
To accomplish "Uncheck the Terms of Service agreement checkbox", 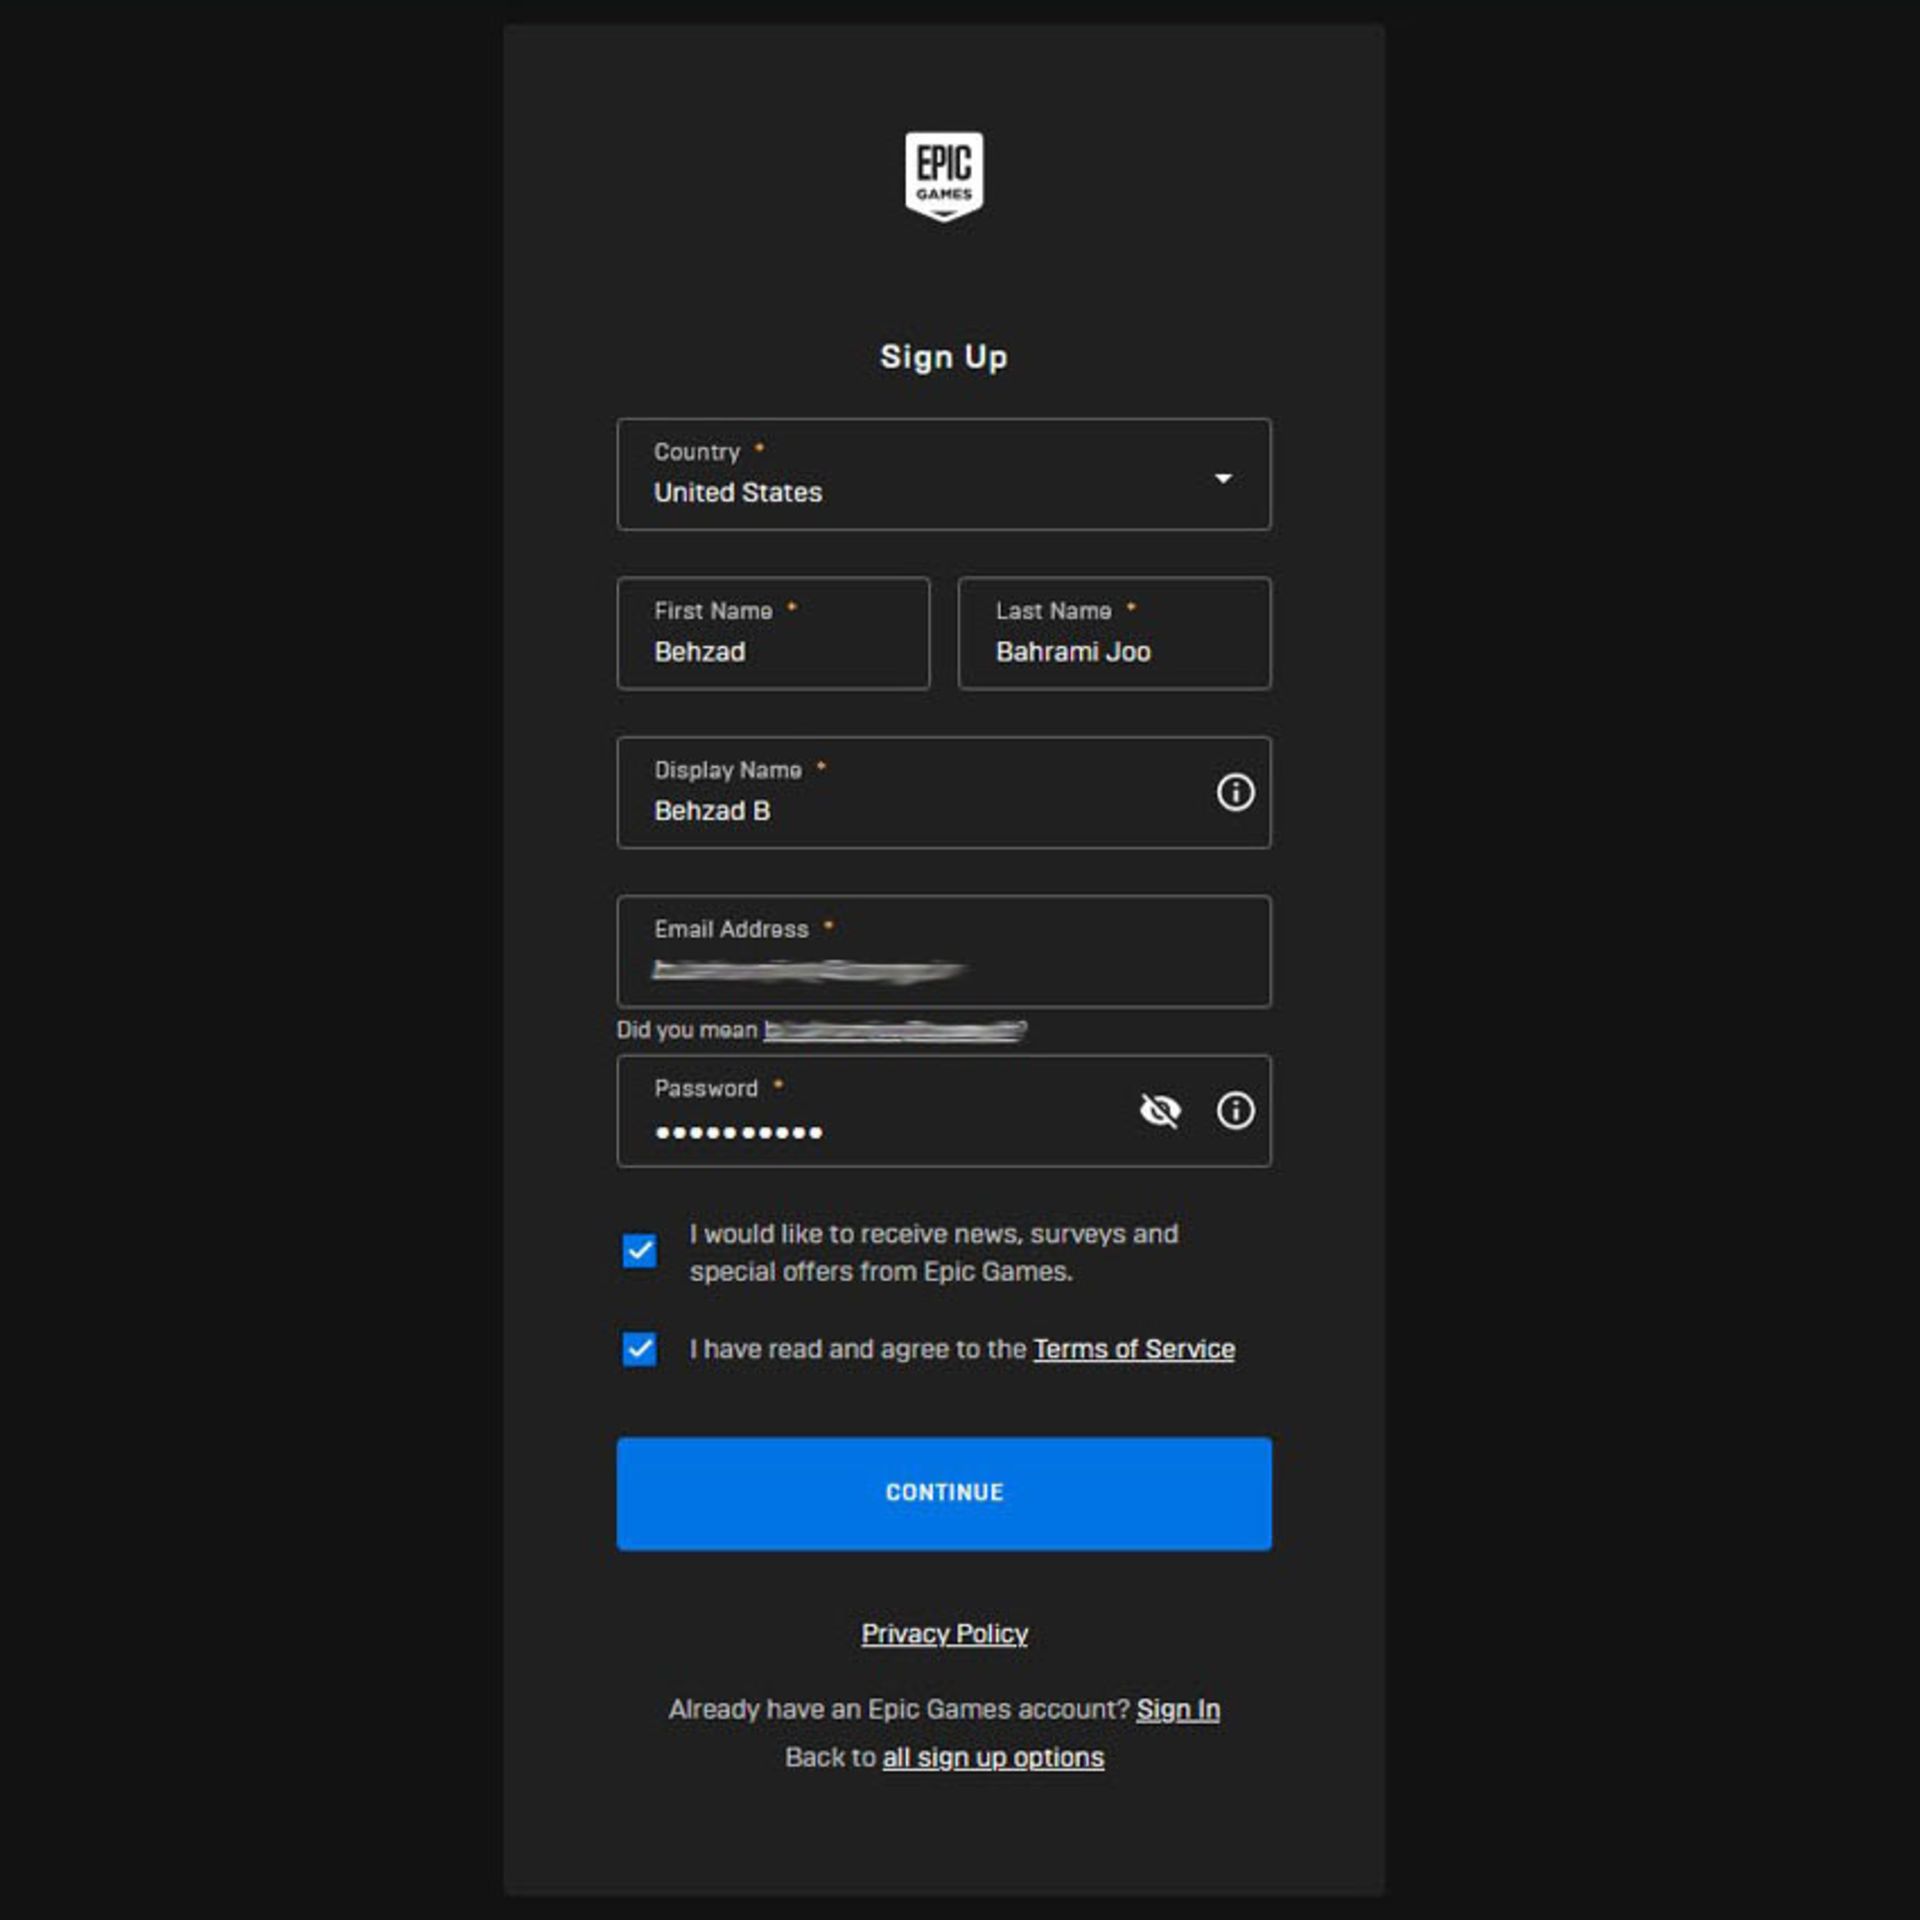I will (640, 1349).
